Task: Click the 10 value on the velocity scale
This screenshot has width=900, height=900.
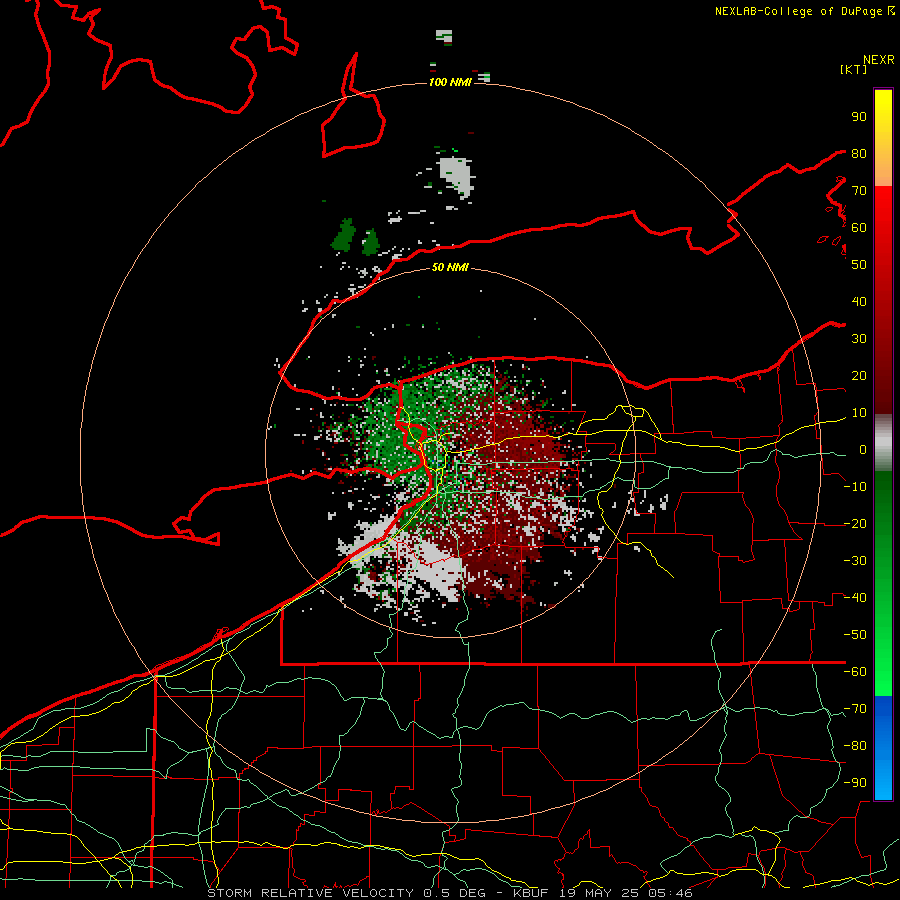Action: [x=859, y=413]
